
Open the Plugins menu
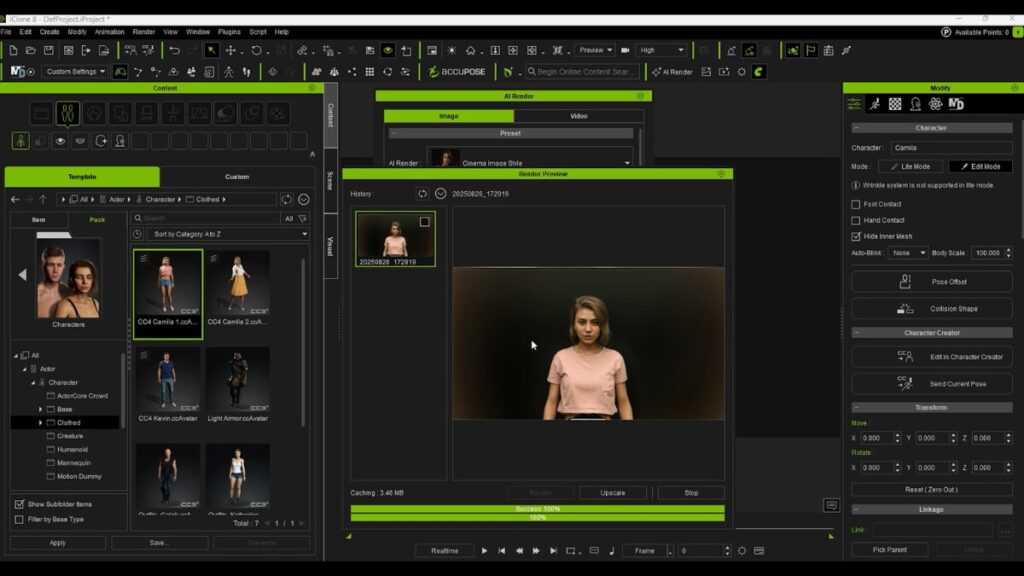[229, 32]
